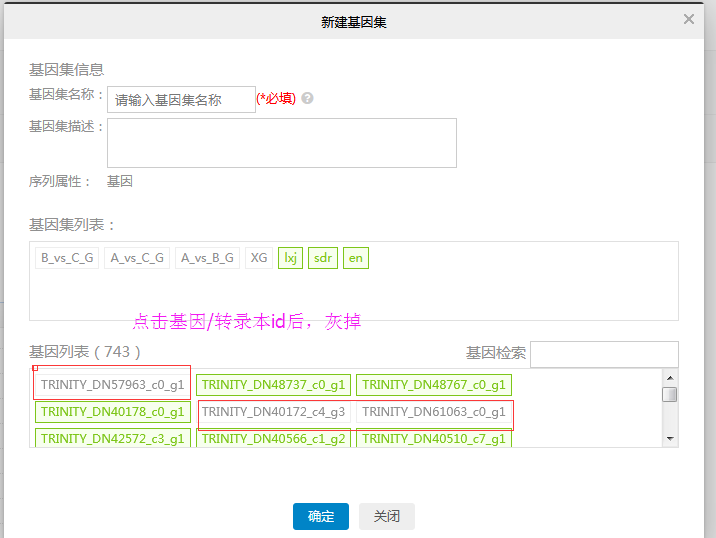Screen dimensions: 716x538
Task: Toggle gene TRINITY_DN40178_c0_g1
Action: pyautogui.click(x=113, y=412)
